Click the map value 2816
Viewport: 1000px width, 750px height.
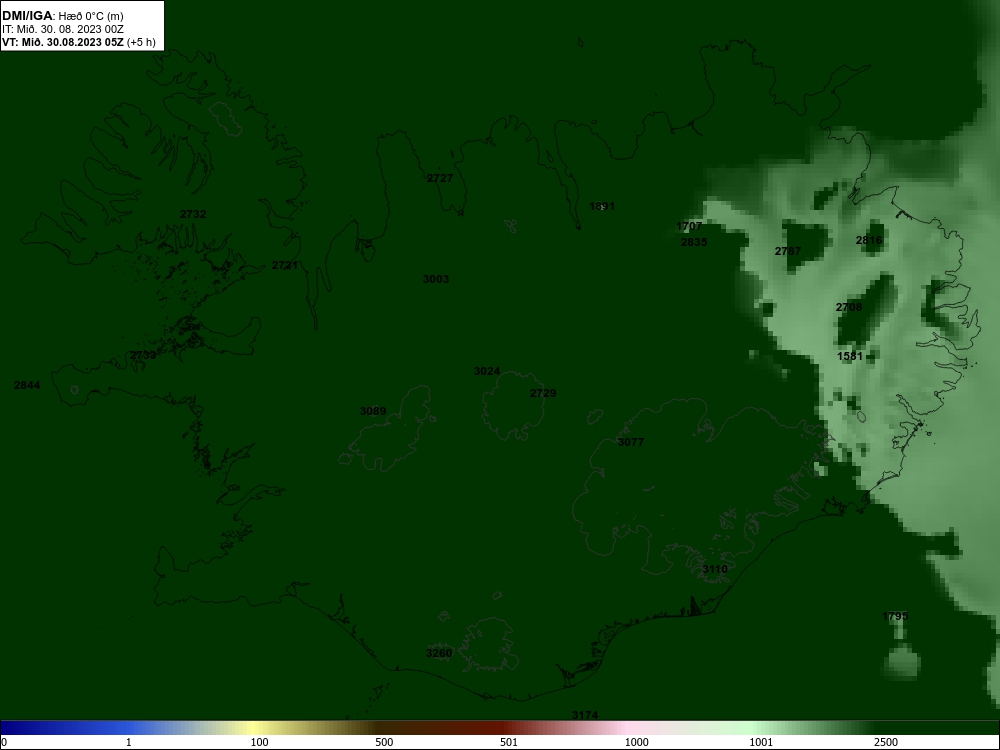click(x=869, y=240)
